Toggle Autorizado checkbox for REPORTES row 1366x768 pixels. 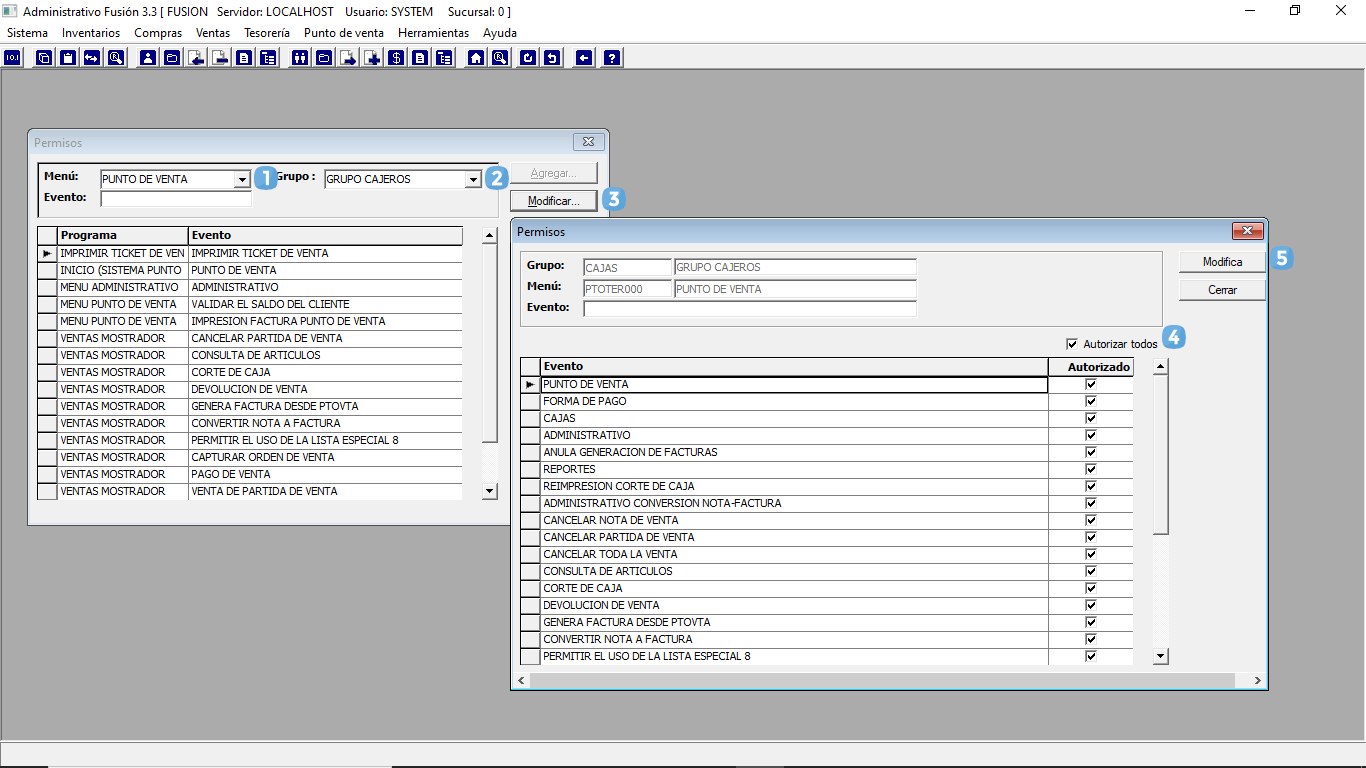coord(1091,469)
